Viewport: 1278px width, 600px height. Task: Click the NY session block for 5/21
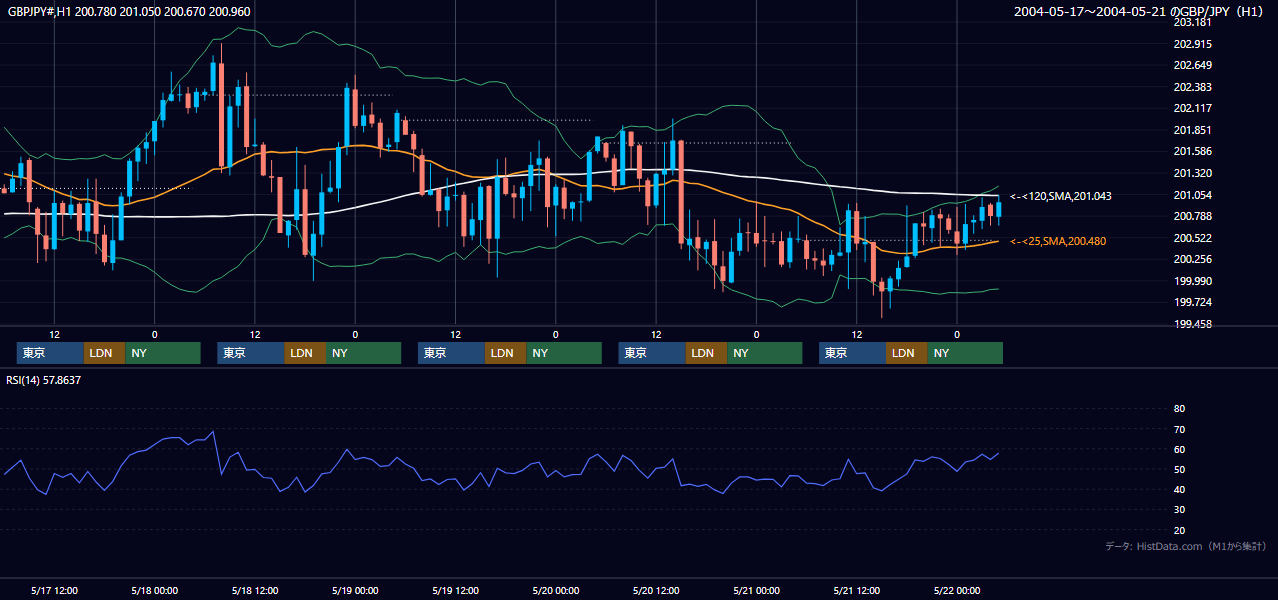coord(965,353)
